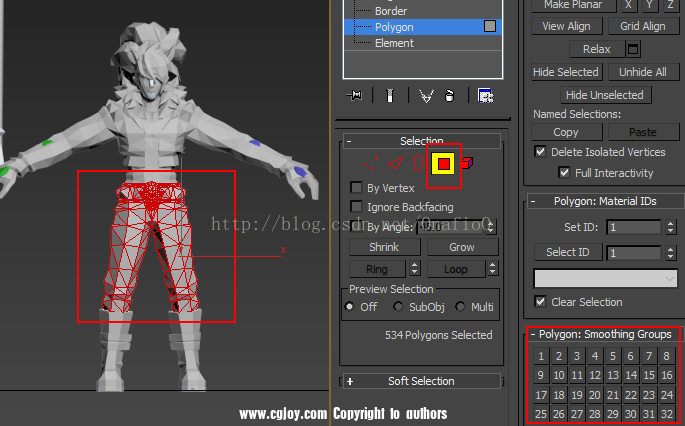
Task: Click Make Unique icon in modifier stack
Action: click(425, 95)
